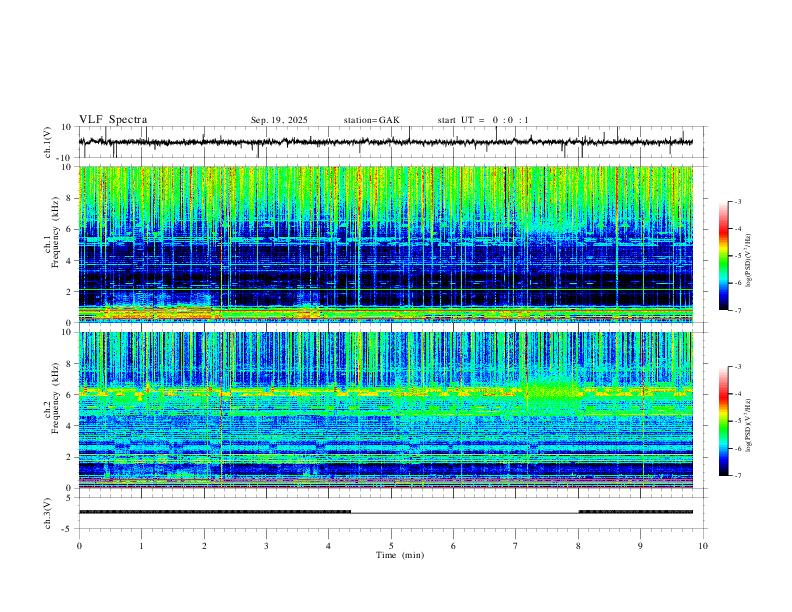Viewport: 792px width, 612px height.
Task: Click the "-5" tick on ch.2 colorbar
Action: point(738,421)
